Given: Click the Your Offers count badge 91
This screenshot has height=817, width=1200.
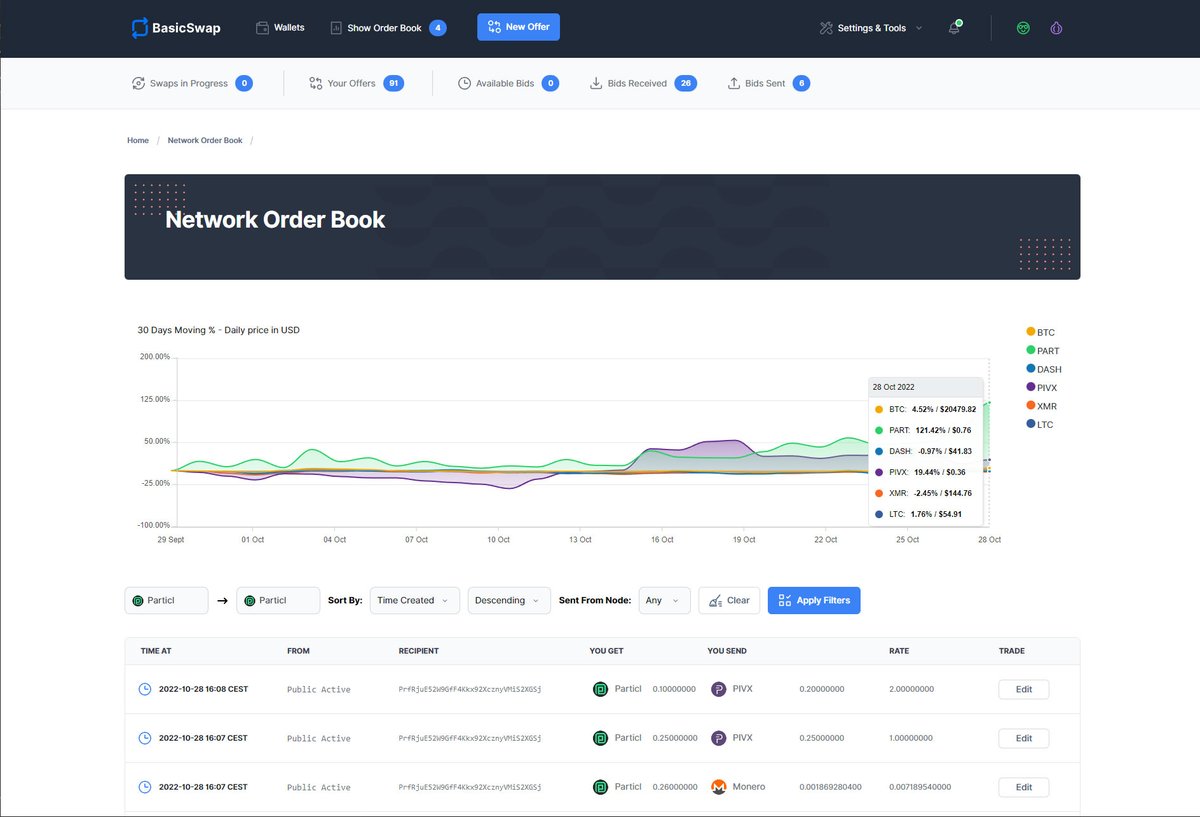Looking at the screenshot, I should pos(394,83).
